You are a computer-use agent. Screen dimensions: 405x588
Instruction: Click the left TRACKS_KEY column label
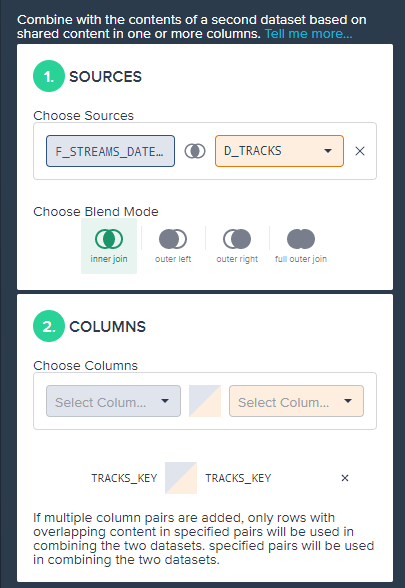click(124, 478)
